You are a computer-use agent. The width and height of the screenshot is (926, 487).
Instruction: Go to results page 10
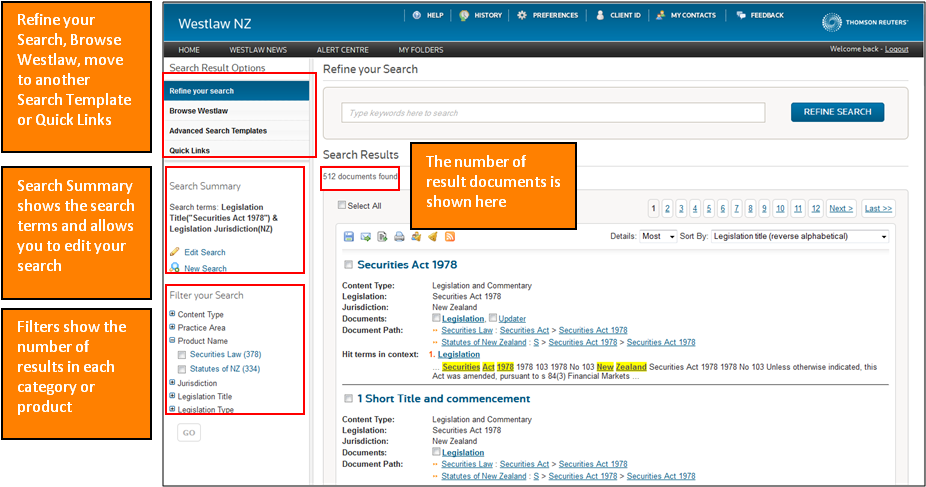780,208
